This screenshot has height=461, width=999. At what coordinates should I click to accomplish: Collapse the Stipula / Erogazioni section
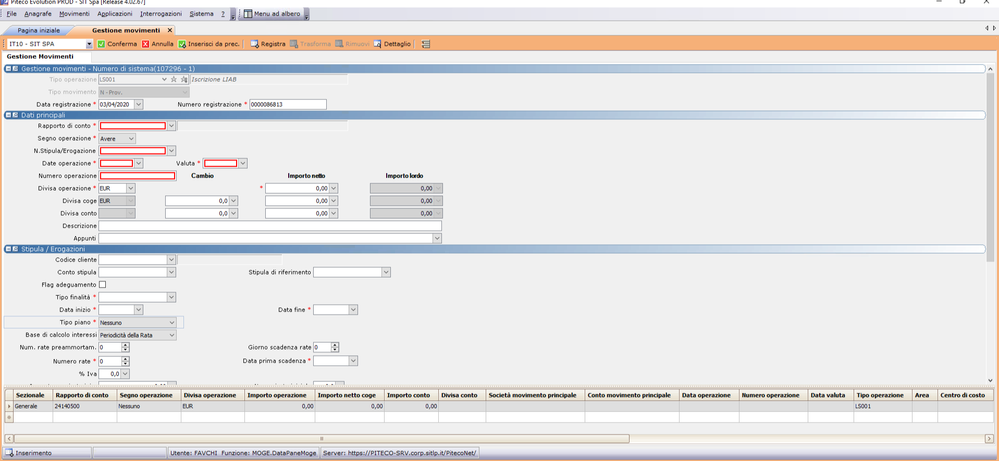point(8,249)
